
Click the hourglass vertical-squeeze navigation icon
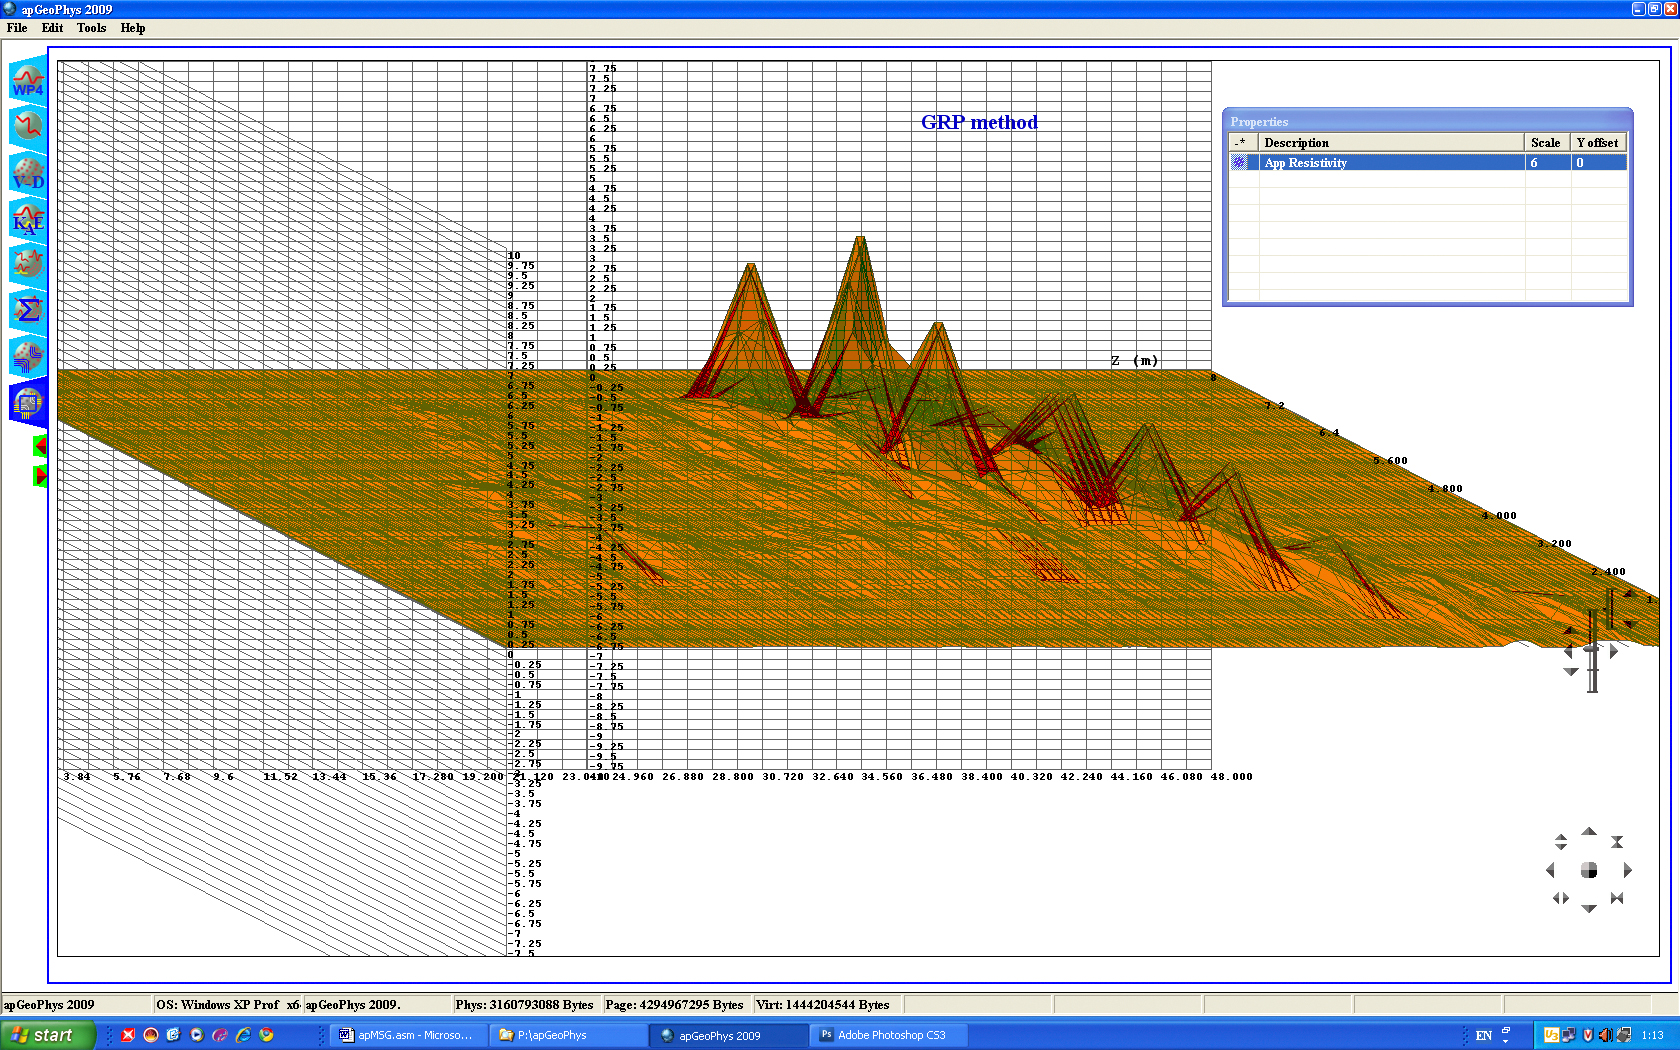[1617, 842]
